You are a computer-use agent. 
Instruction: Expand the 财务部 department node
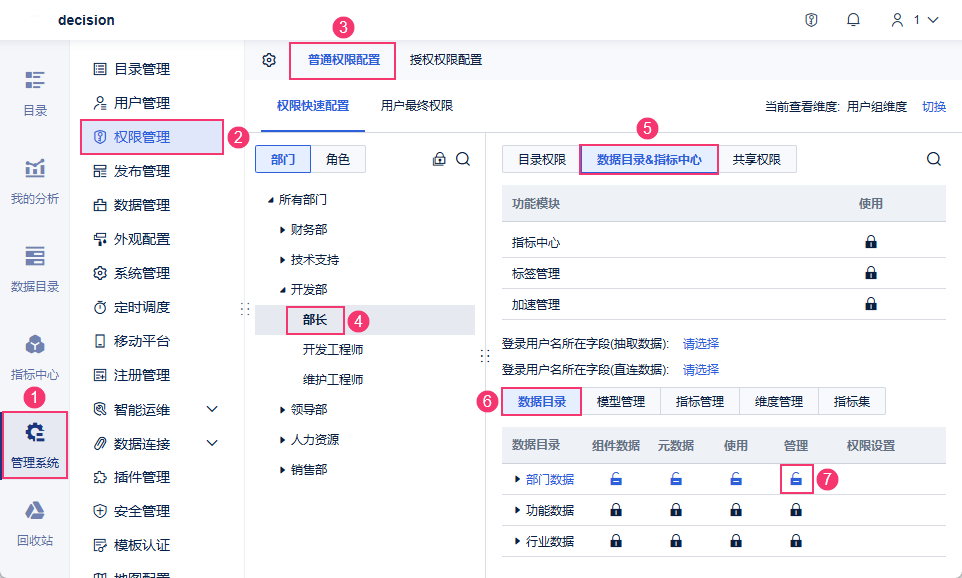(283, 230)
